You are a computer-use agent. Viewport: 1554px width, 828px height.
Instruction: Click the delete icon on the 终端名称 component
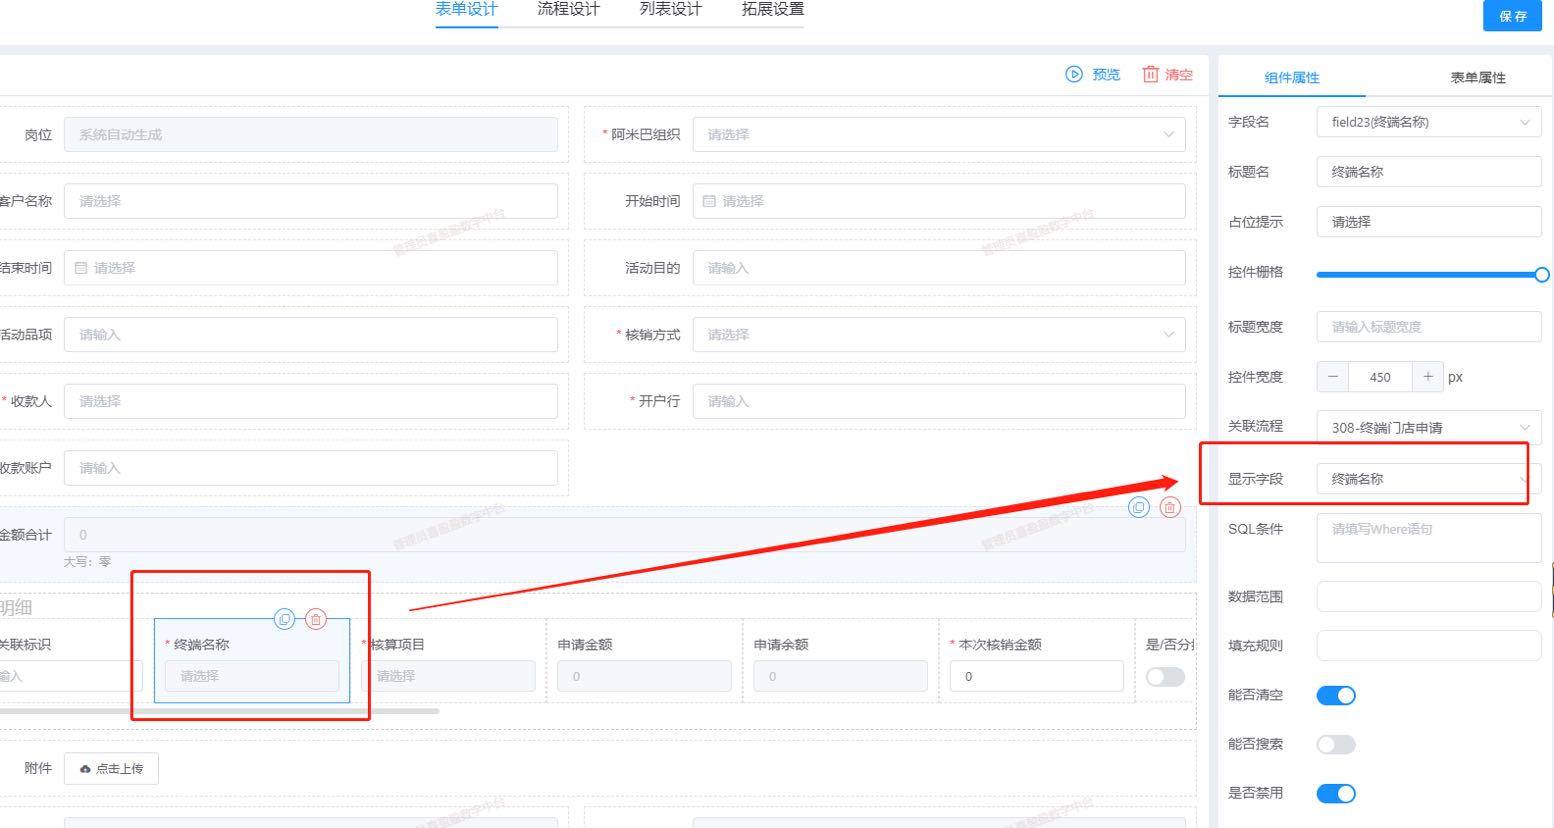point(315,619)
